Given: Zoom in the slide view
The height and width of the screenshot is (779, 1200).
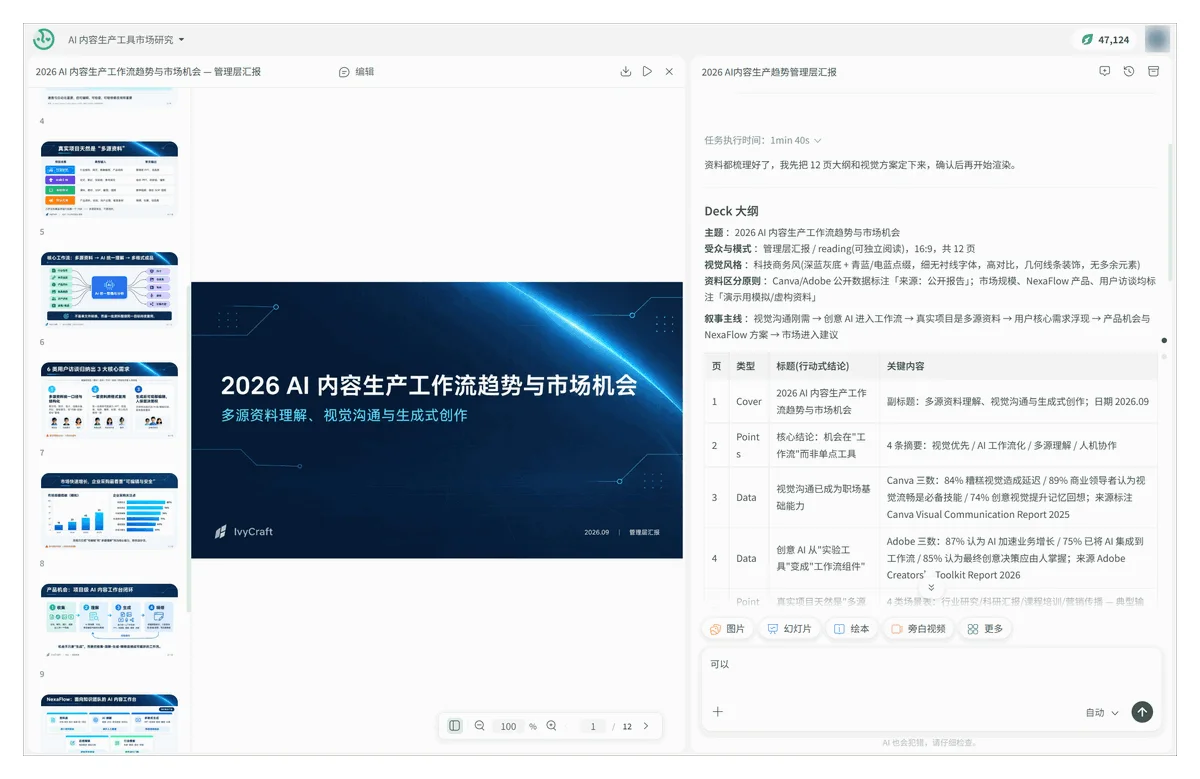Looking at the screenshot, I should tap(552, 726).
